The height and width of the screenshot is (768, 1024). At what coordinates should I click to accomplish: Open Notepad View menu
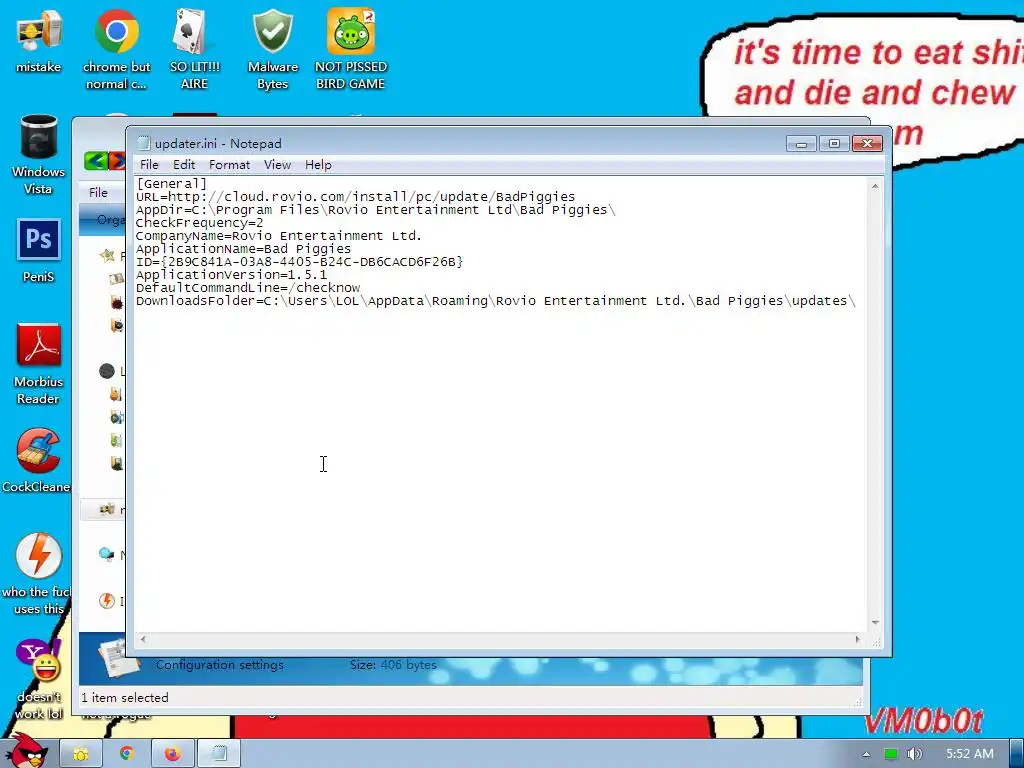click(277, 165)
